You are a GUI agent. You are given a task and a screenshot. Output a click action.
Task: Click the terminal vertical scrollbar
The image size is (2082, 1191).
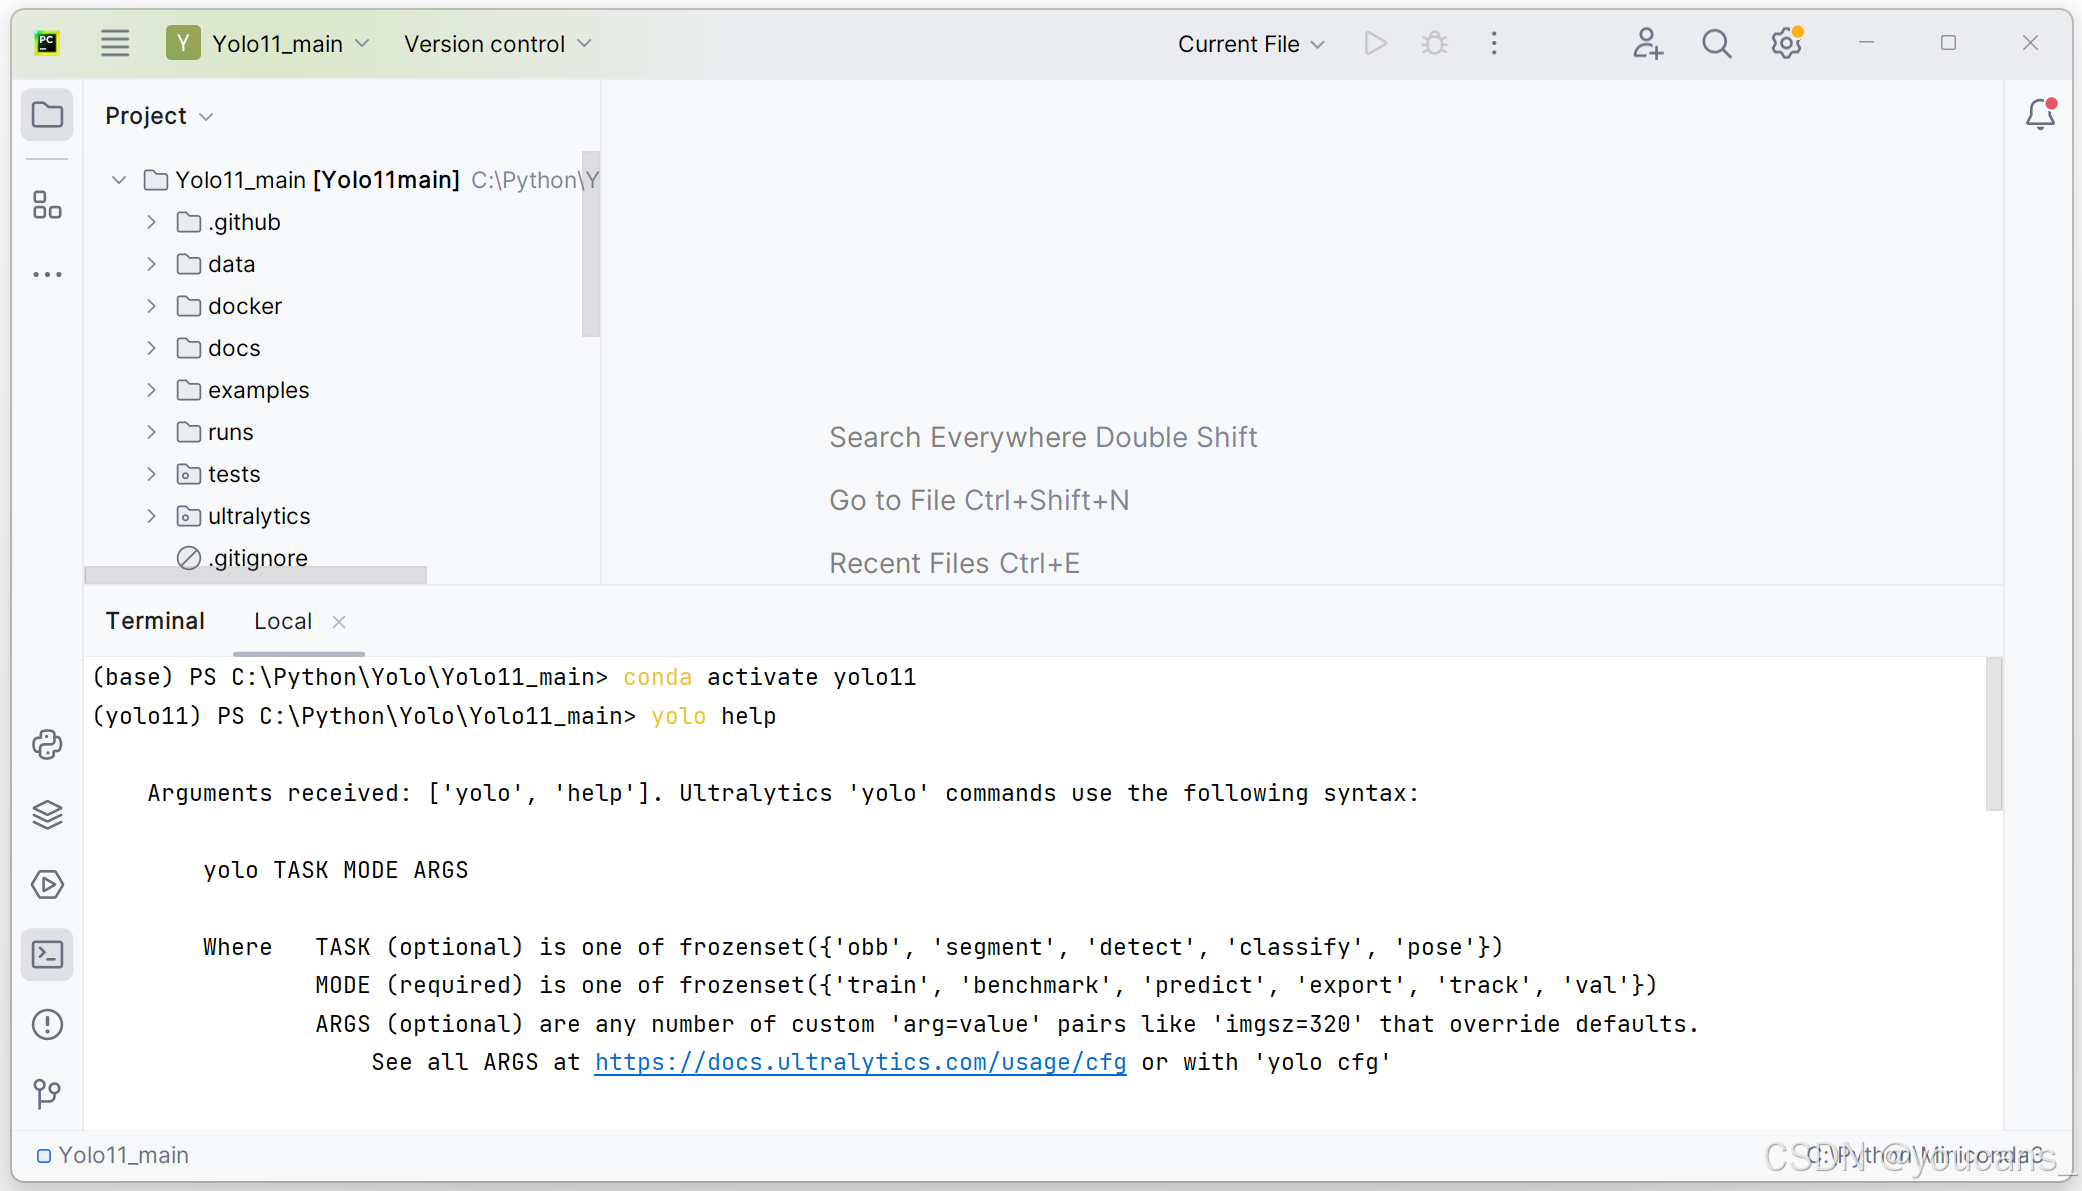[1993, 734]
